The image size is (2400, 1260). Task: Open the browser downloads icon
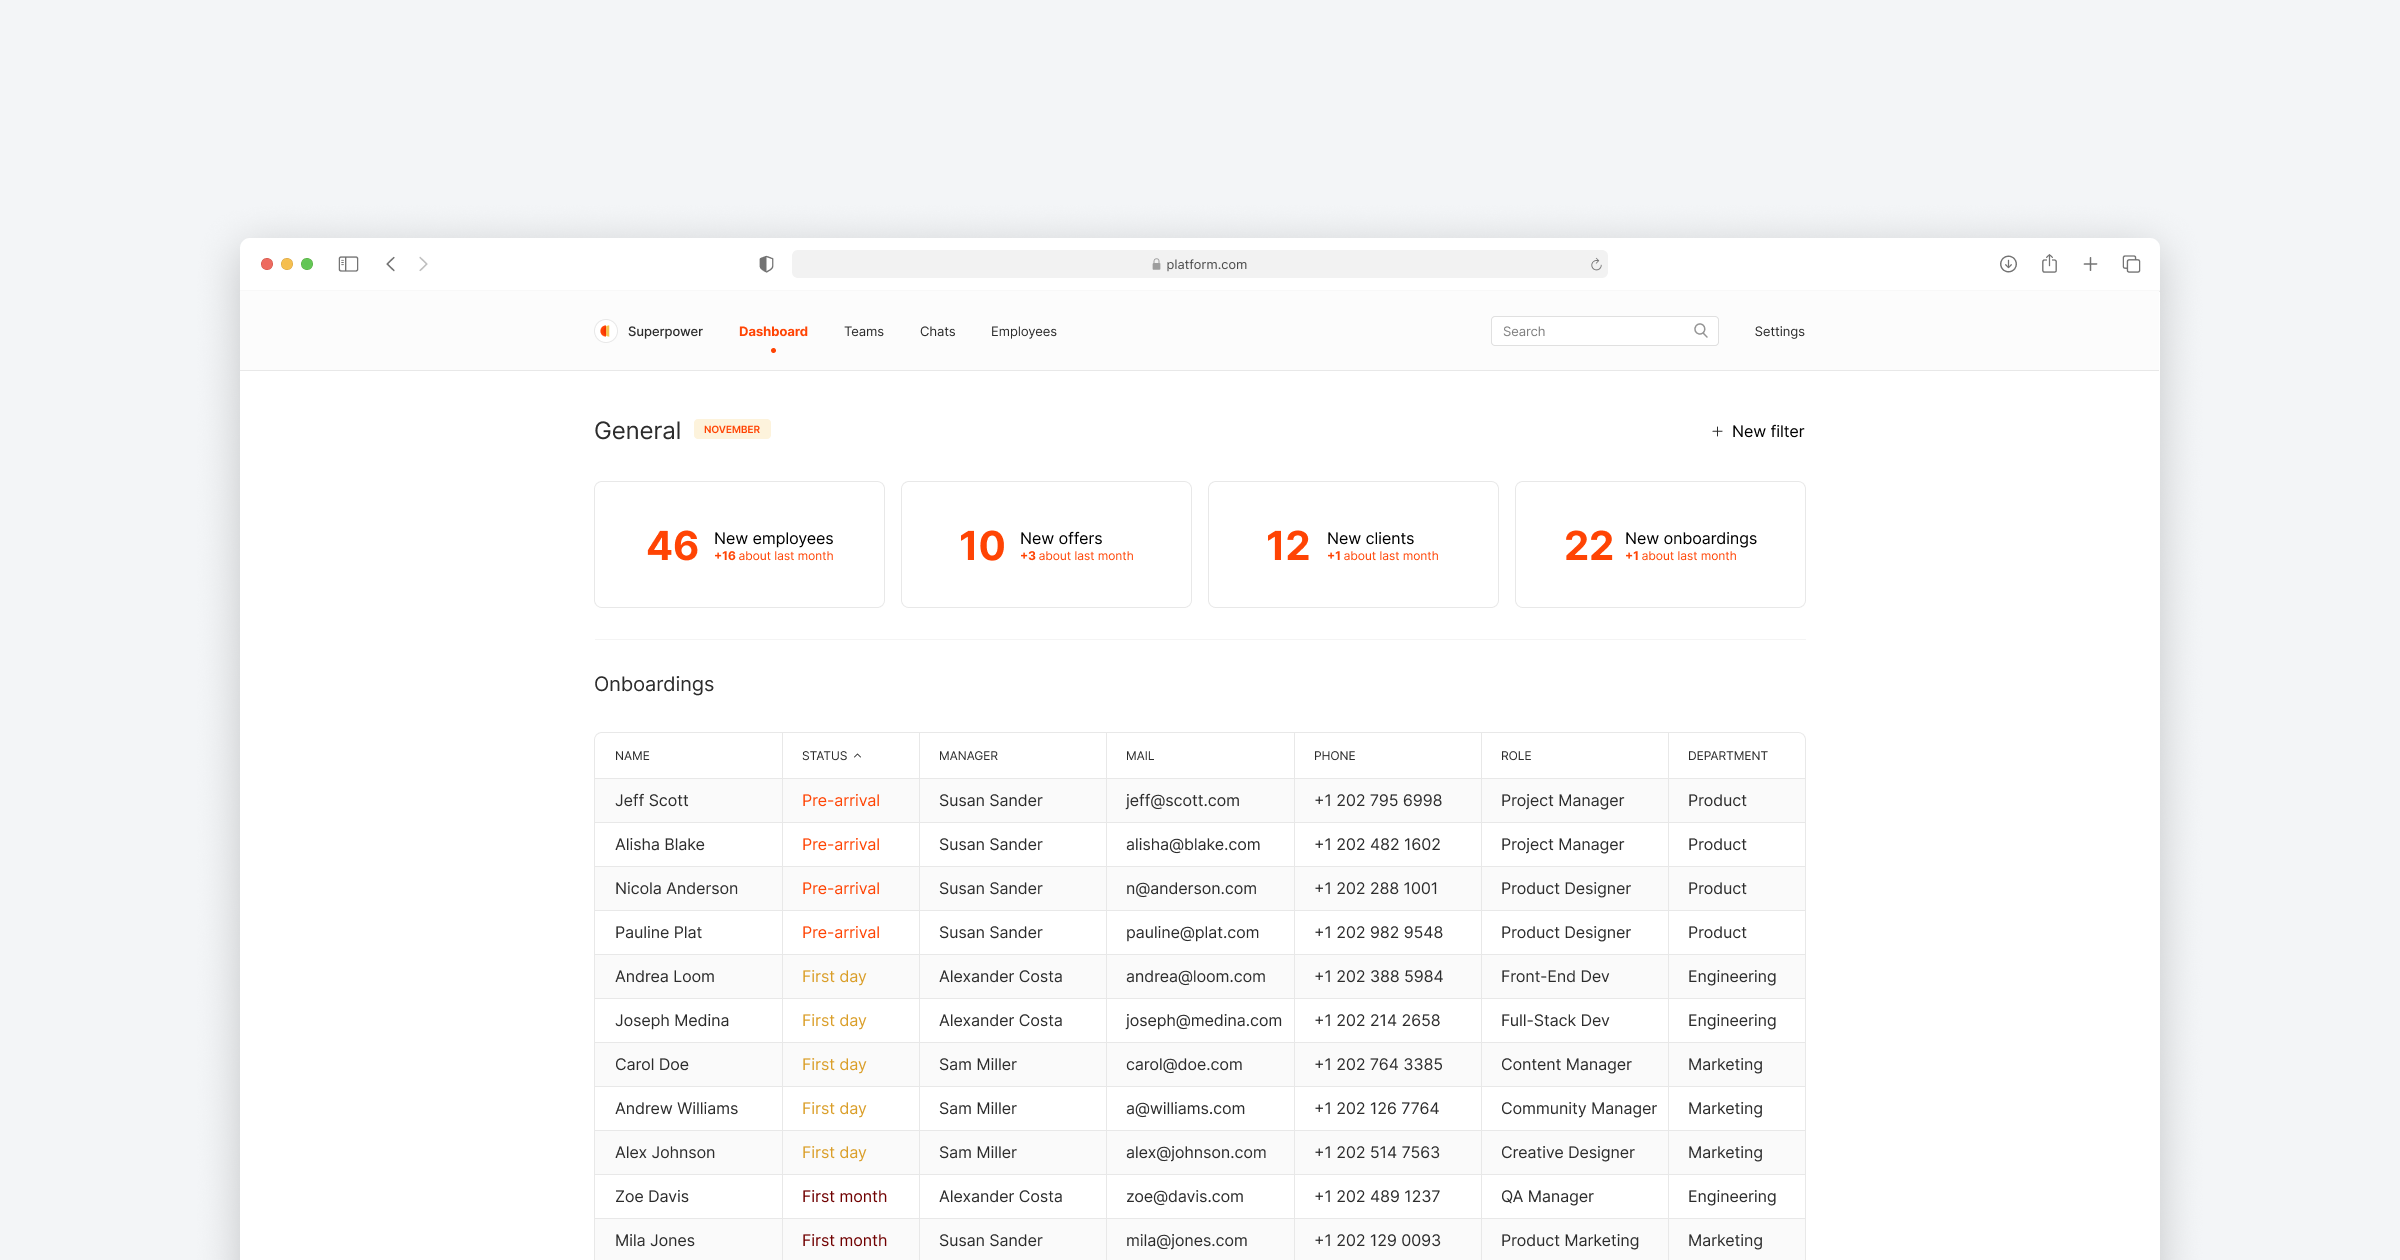[2008, 264]
